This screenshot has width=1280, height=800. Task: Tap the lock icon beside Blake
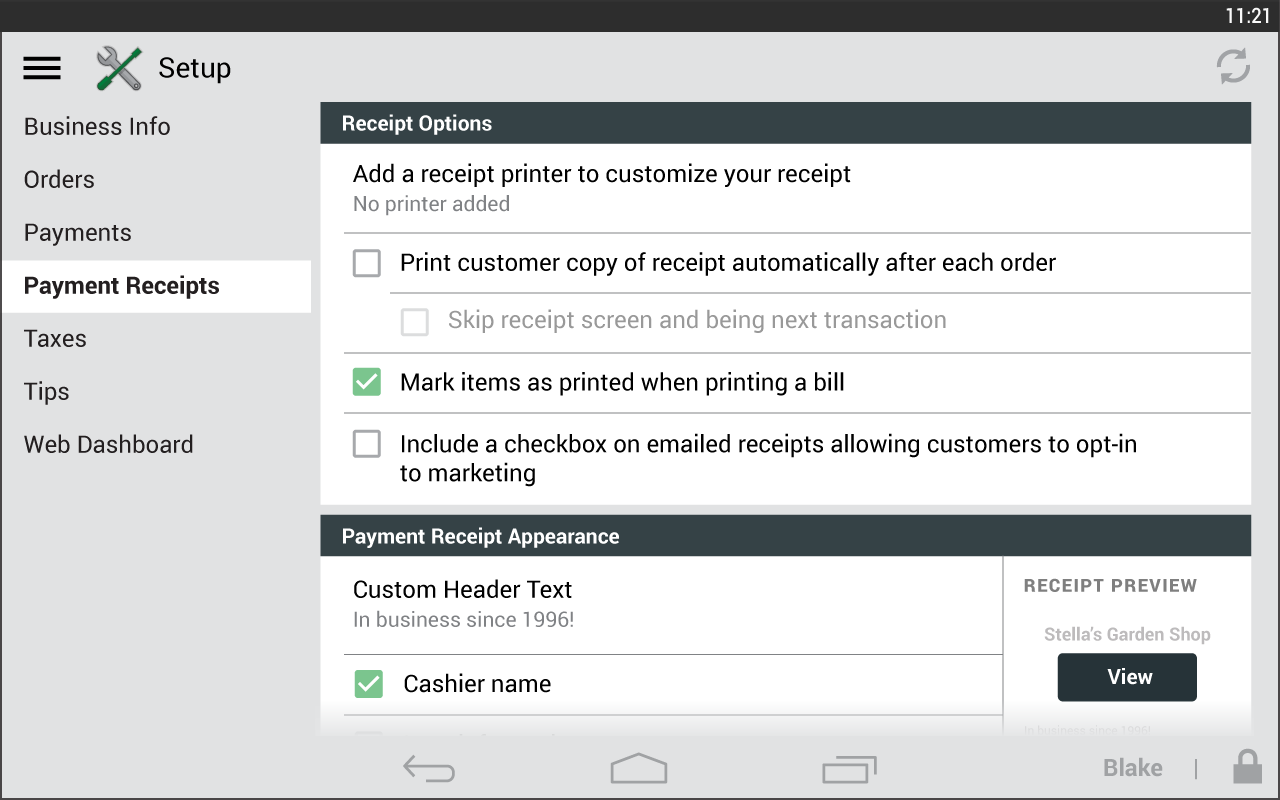pos(1246,767)
